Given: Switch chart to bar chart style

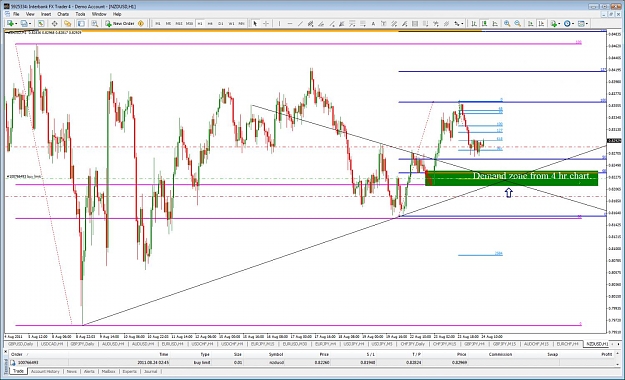Looking at the screenshot, I should click(474, 24).
